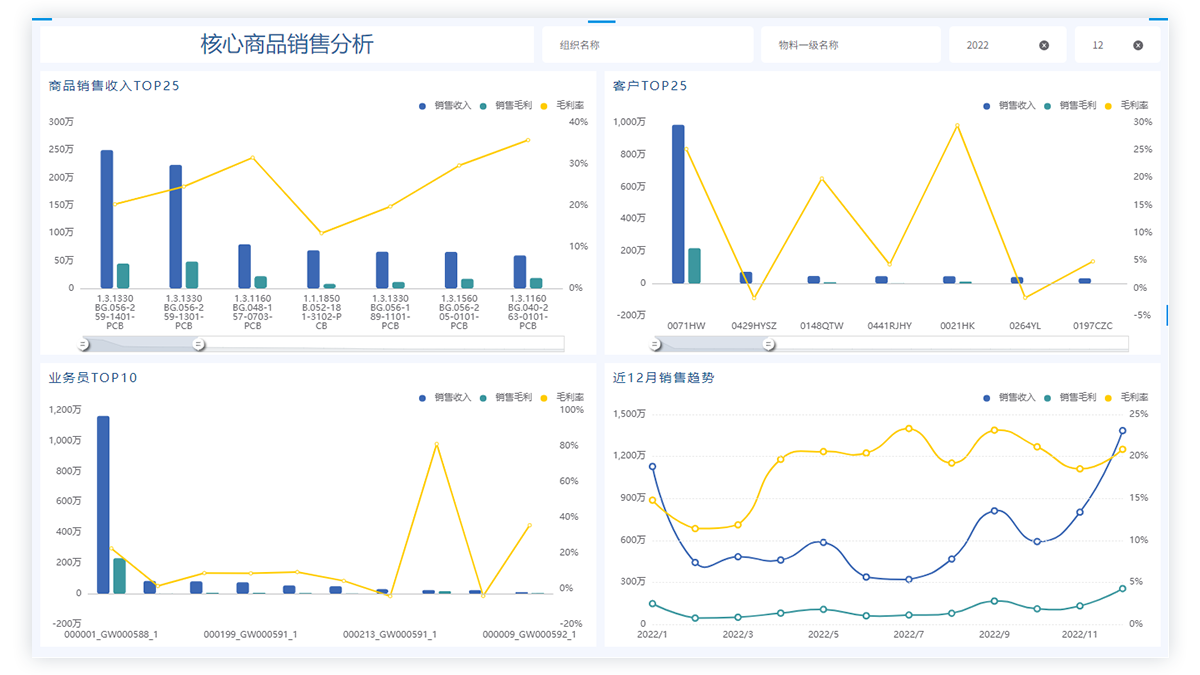Toggle 毛利率 legend in 商品销售收入TOP25

pyautogui.click(x=563, y=105)
